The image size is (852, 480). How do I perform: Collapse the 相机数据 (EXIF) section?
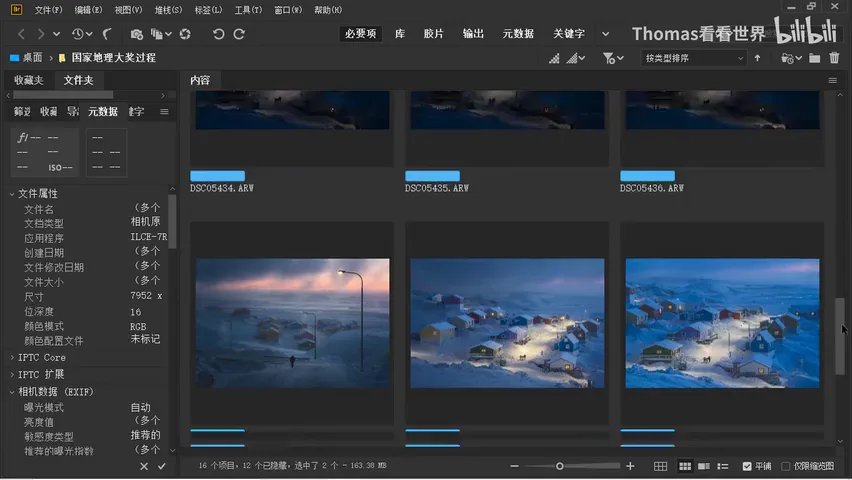pos(11,391)
